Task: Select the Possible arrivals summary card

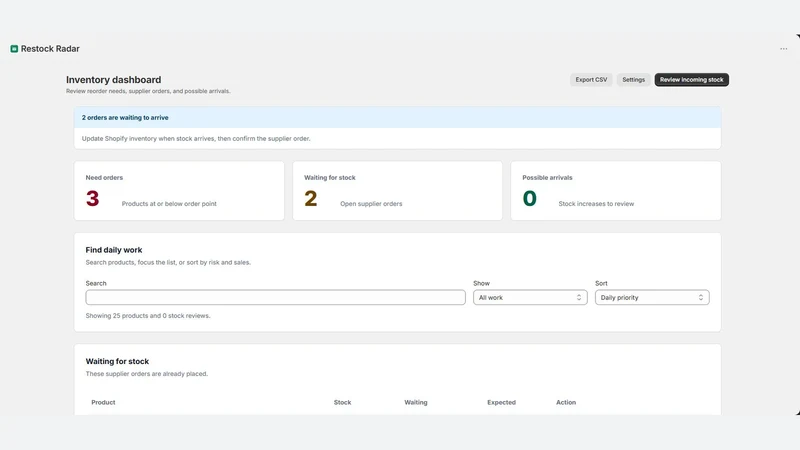Action: (616, 191)
